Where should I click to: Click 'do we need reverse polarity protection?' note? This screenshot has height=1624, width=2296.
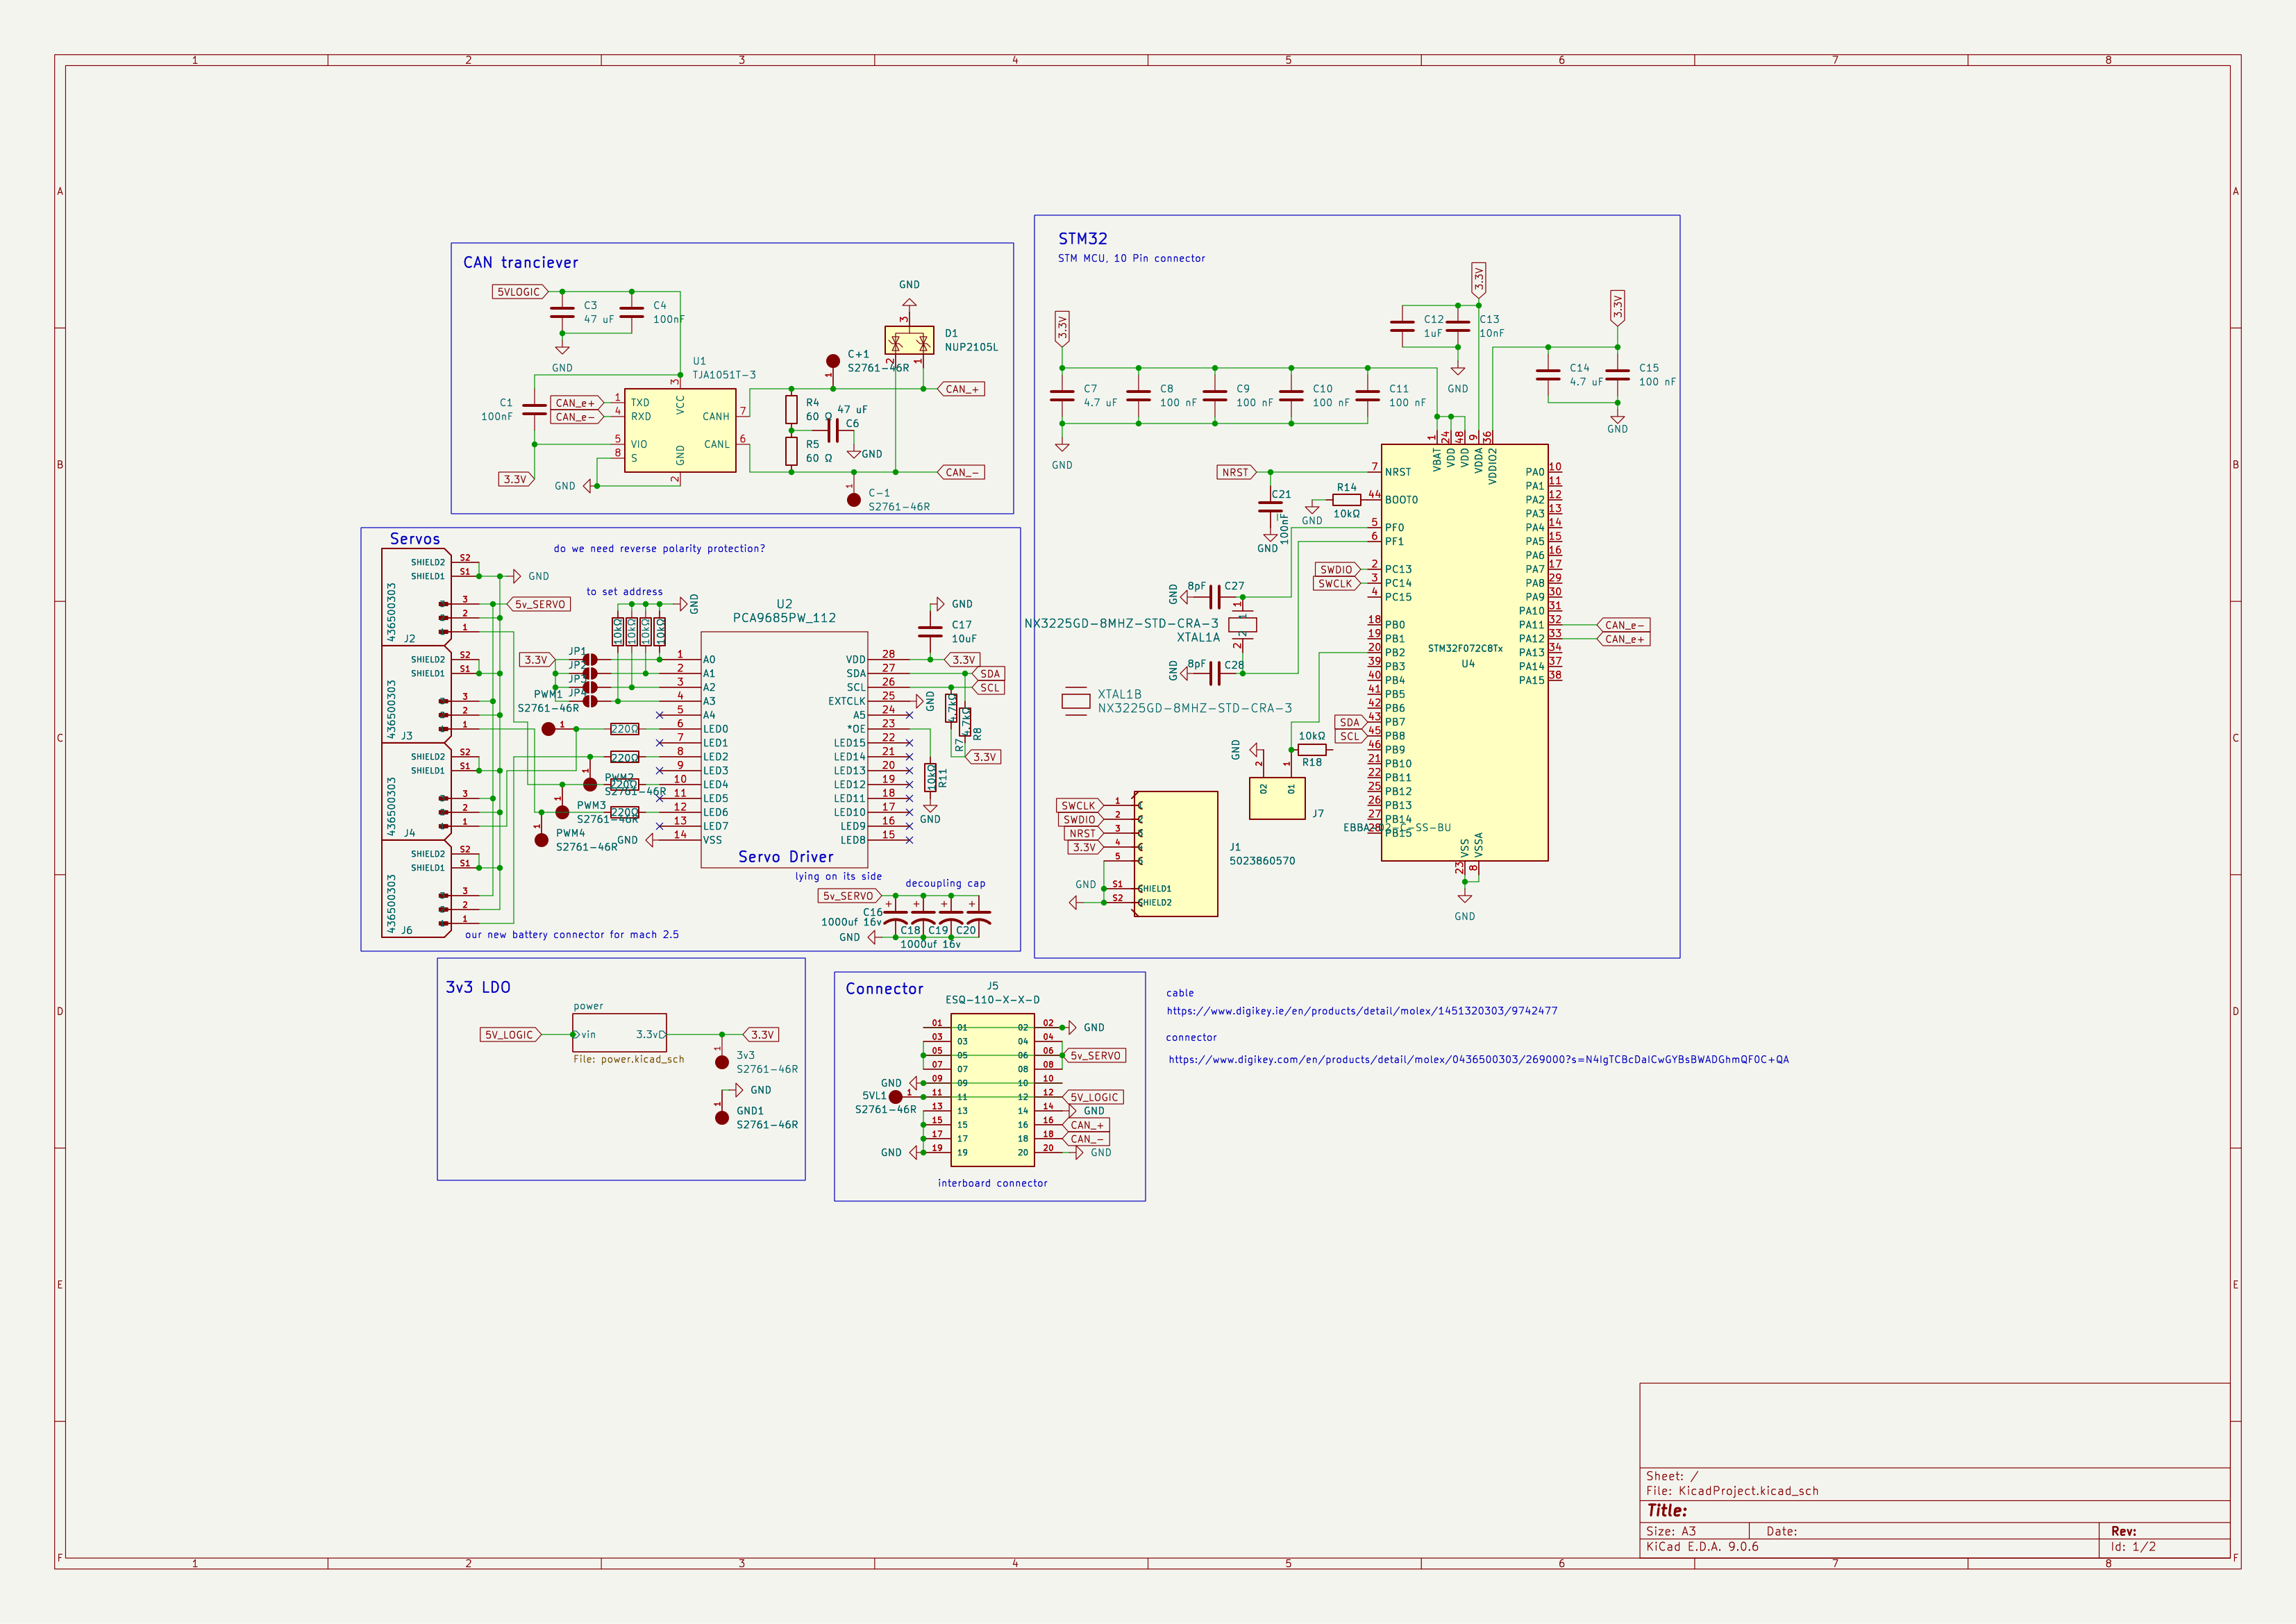click(659, 549)
